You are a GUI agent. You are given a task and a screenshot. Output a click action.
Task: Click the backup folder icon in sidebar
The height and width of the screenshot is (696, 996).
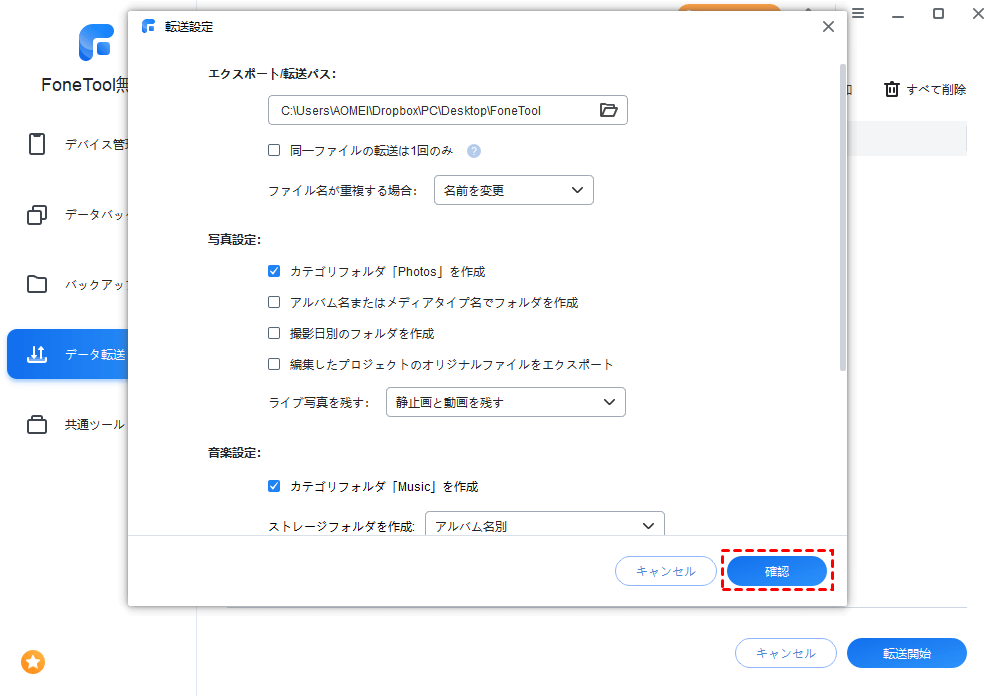click(x=37, y=284)
